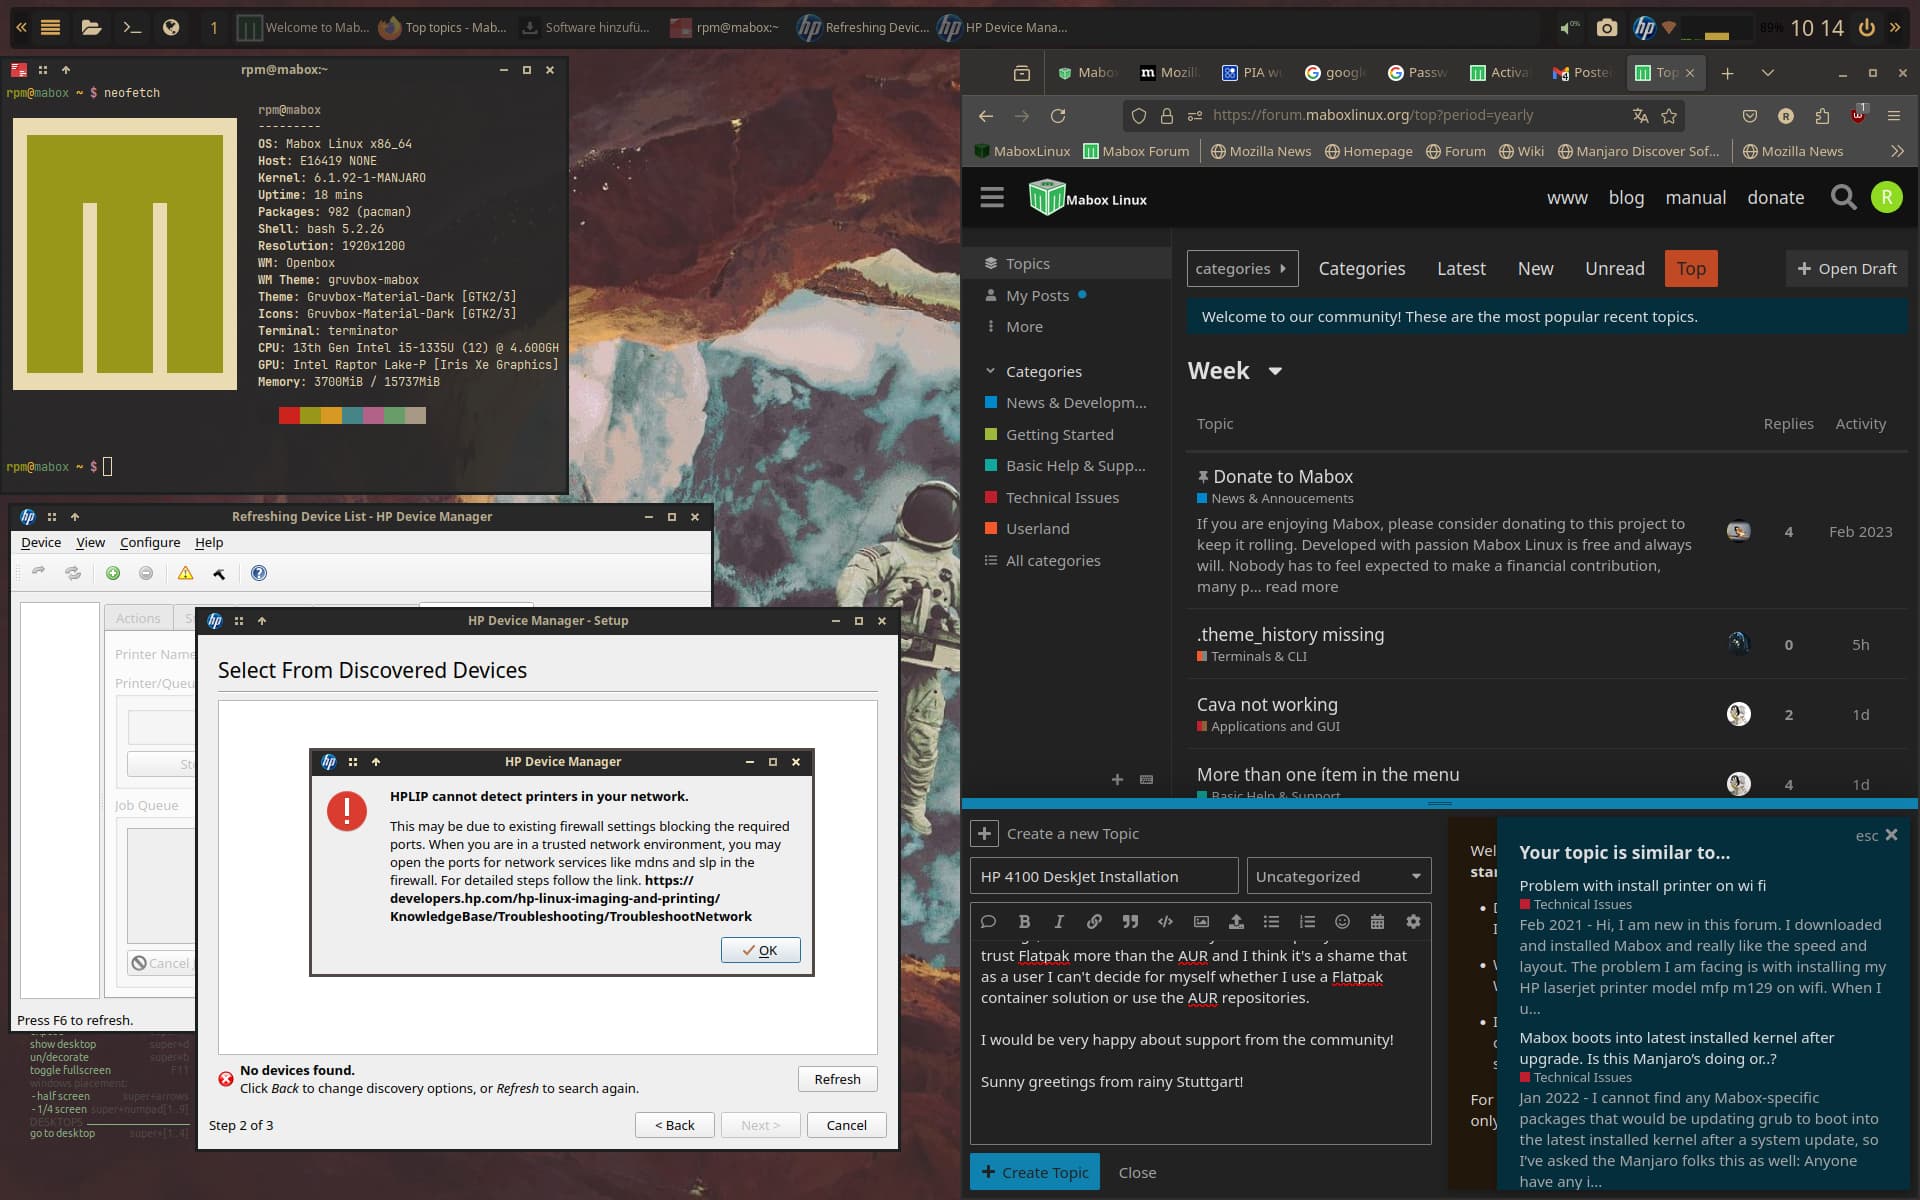1920x1200 pixels.
Task: Insert date with the calendar icon
Action: [x=1377, y=922]
